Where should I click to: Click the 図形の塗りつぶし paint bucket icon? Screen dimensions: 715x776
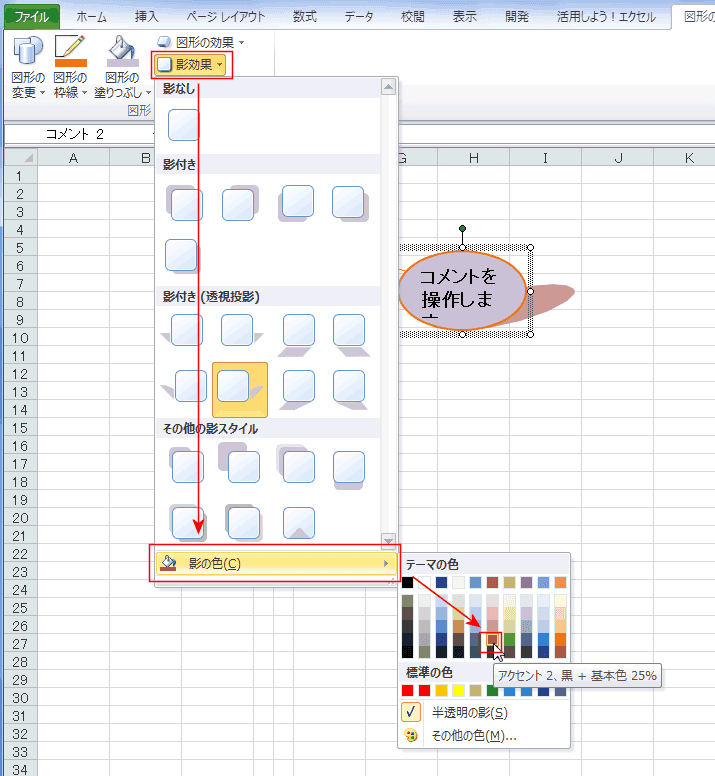pyautogui.click(x=123, y=50)
